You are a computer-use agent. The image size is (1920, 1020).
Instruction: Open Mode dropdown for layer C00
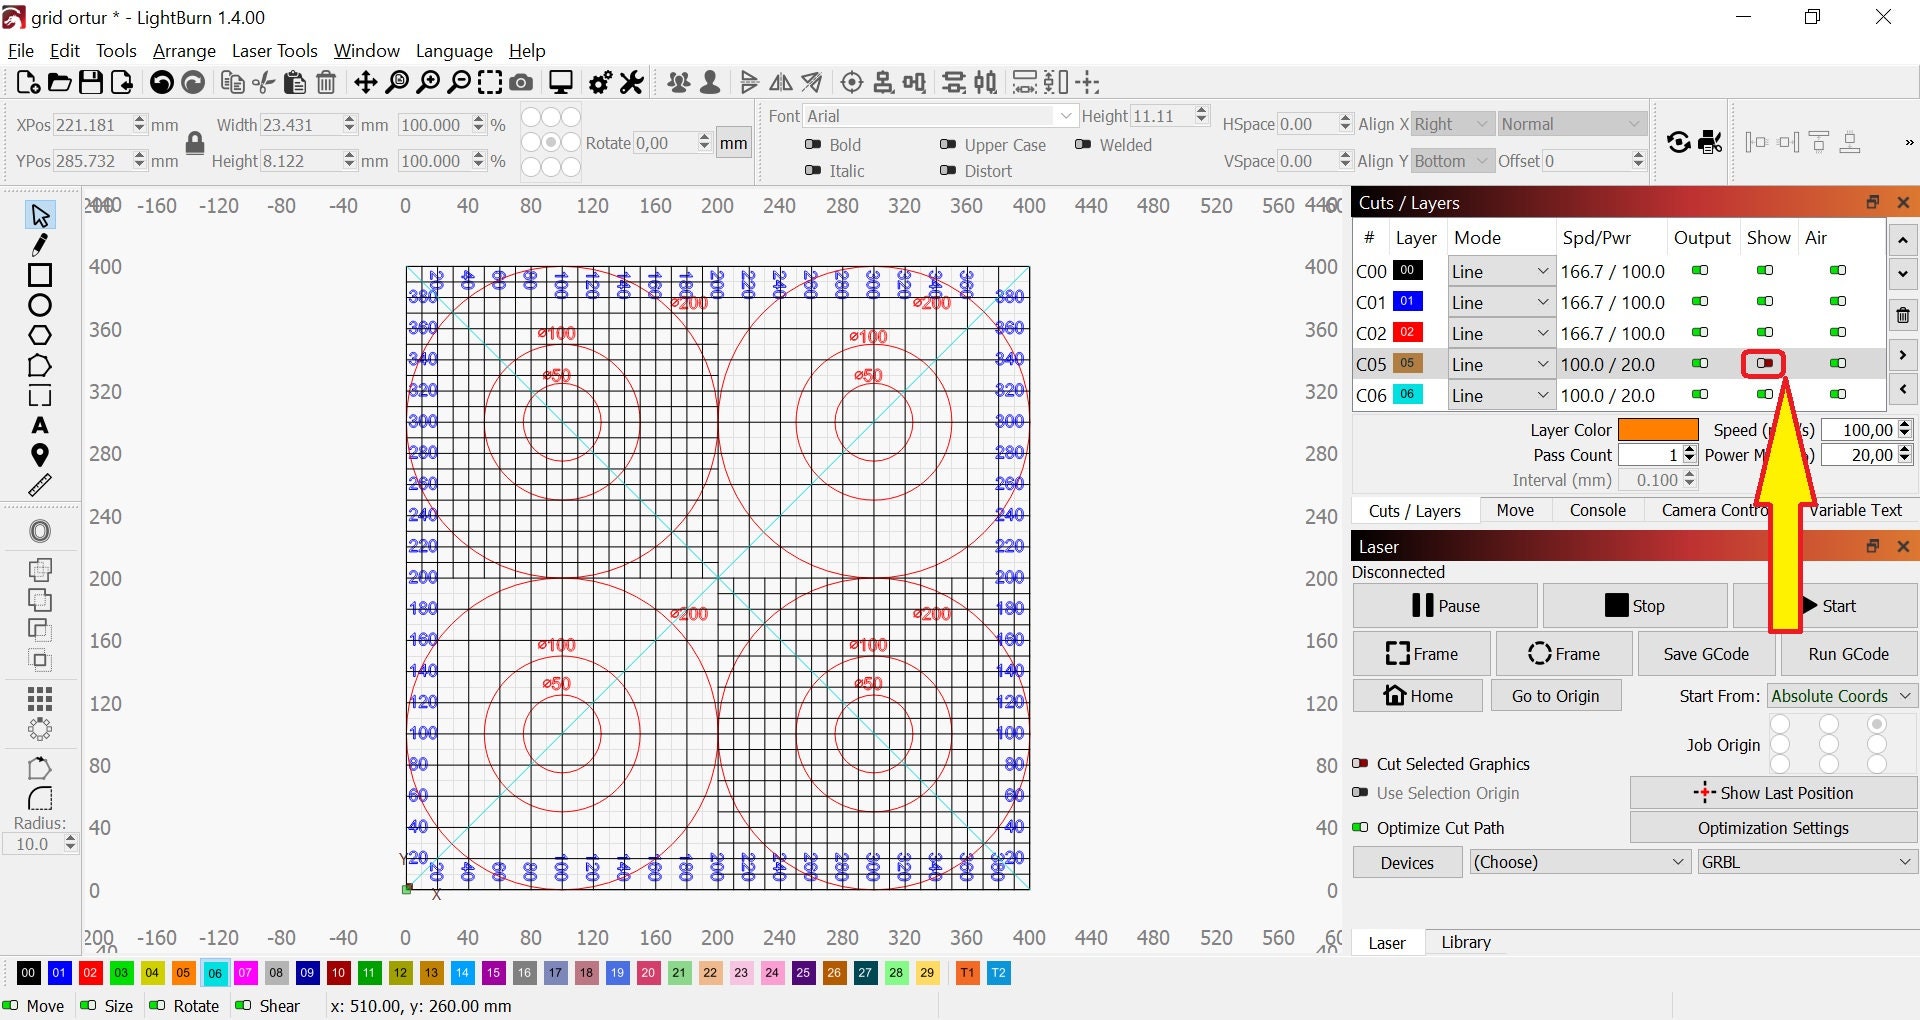click(1501, 271)
